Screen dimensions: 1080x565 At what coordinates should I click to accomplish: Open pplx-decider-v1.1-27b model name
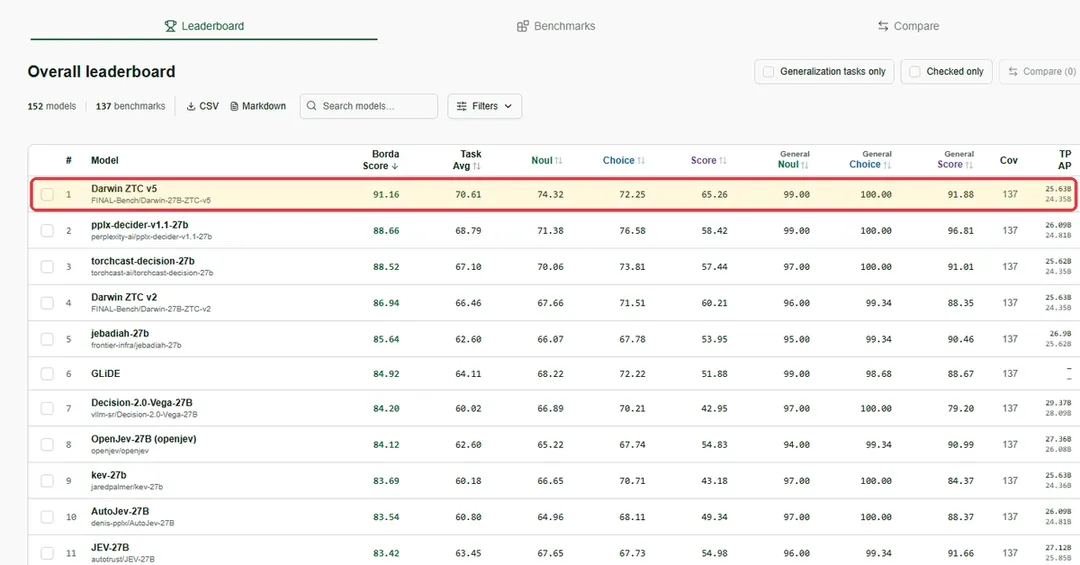[140, 225]
